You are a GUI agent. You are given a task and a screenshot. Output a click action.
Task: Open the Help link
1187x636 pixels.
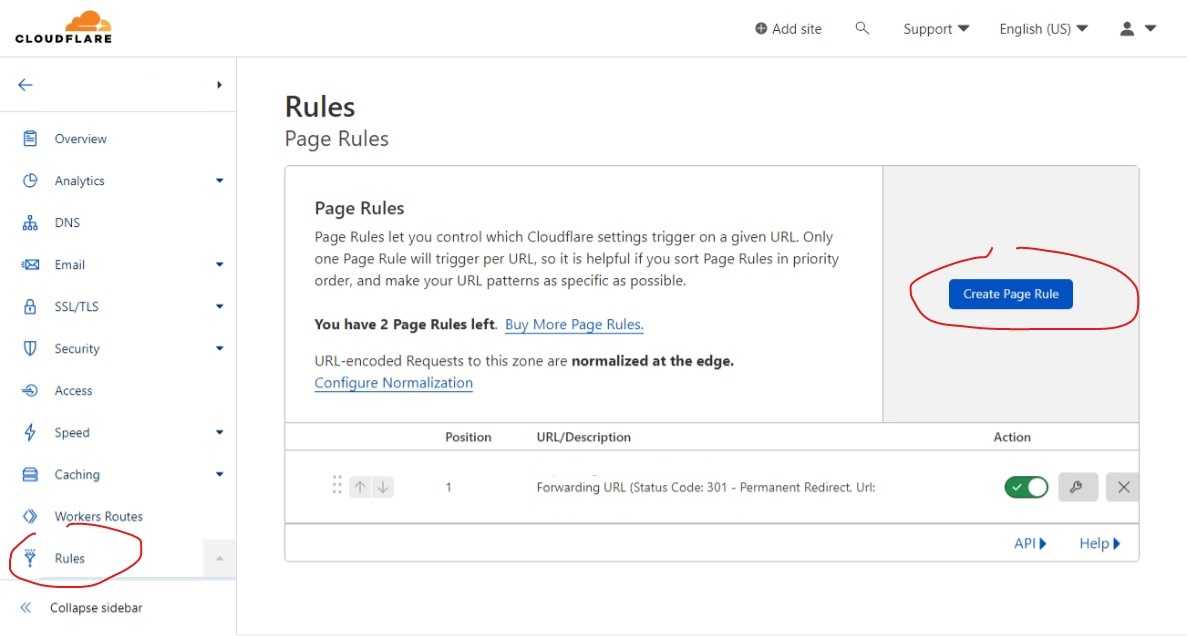1099,544
